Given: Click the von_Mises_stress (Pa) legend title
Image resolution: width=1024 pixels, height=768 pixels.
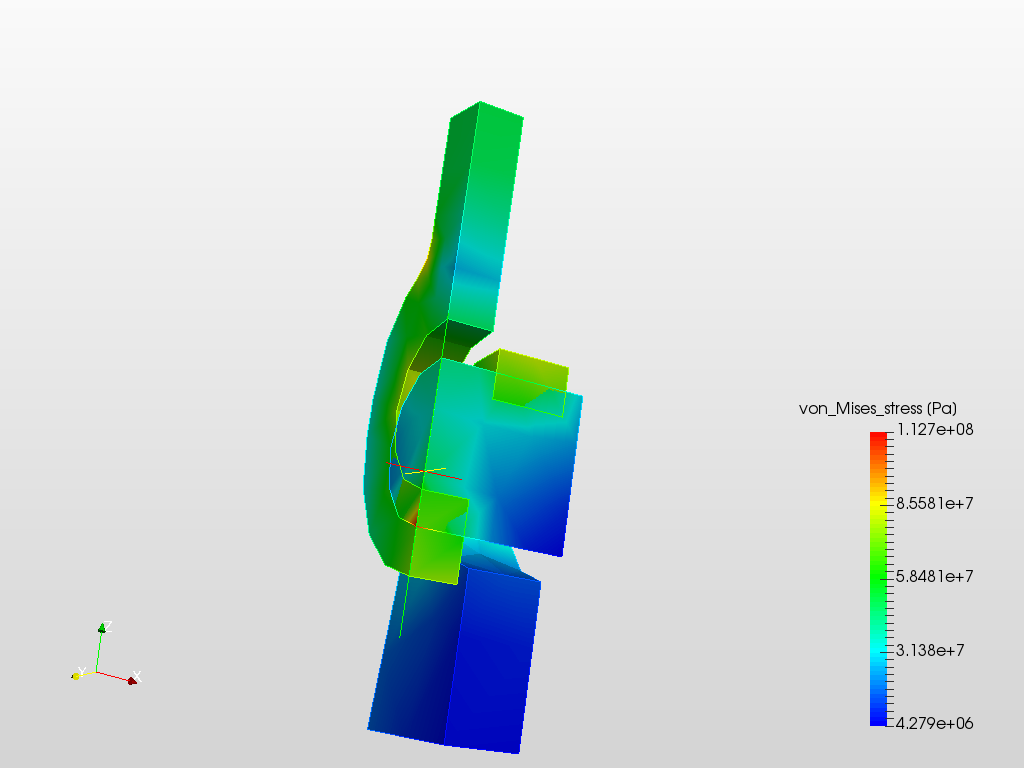Looking at the screenshot, I should point(878,409).
